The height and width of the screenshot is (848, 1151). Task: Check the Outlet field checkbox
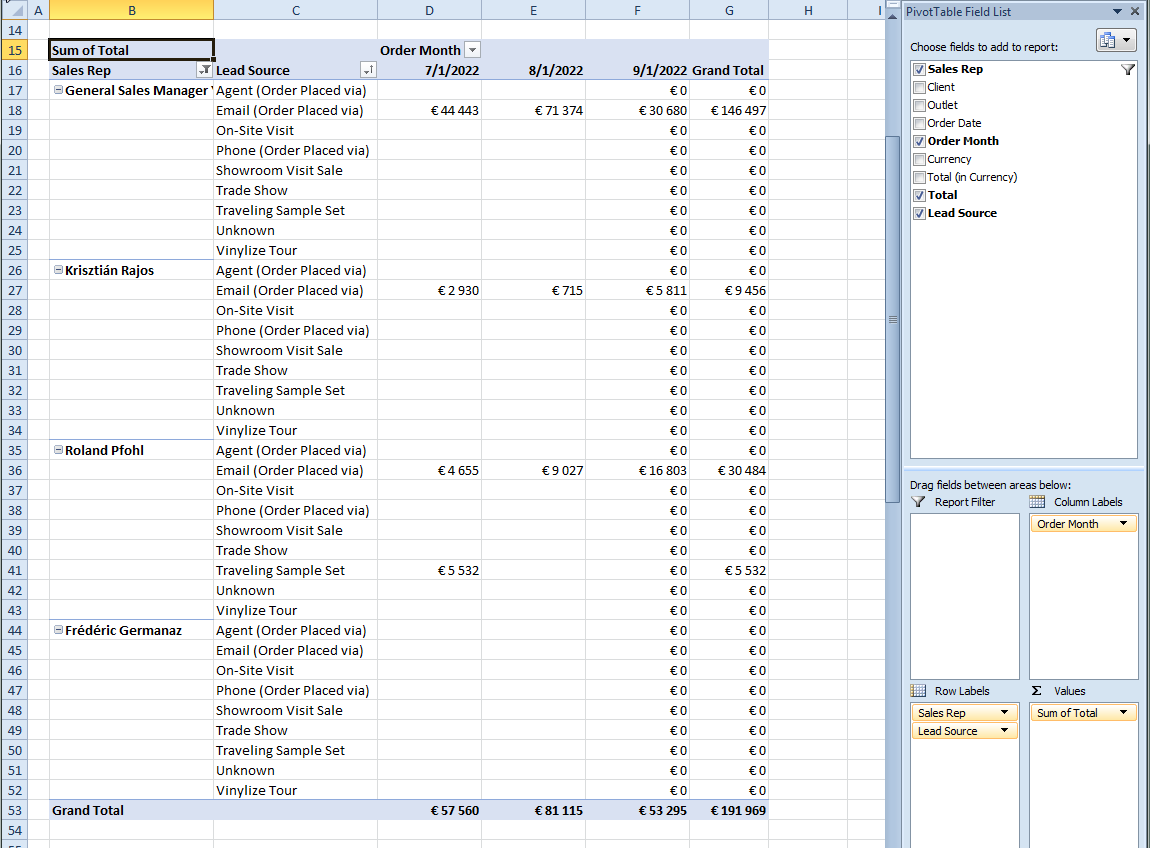click(919, 105)
